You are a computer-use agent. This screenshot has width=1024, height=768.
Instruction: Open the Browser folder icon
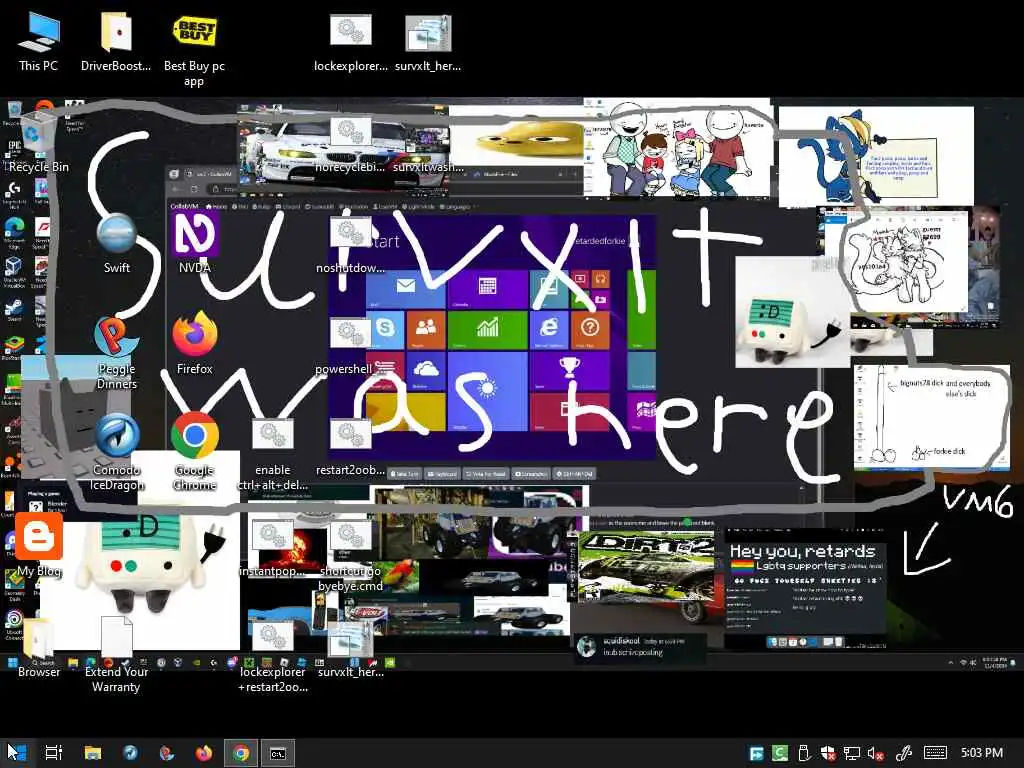(x=39, y=650)
